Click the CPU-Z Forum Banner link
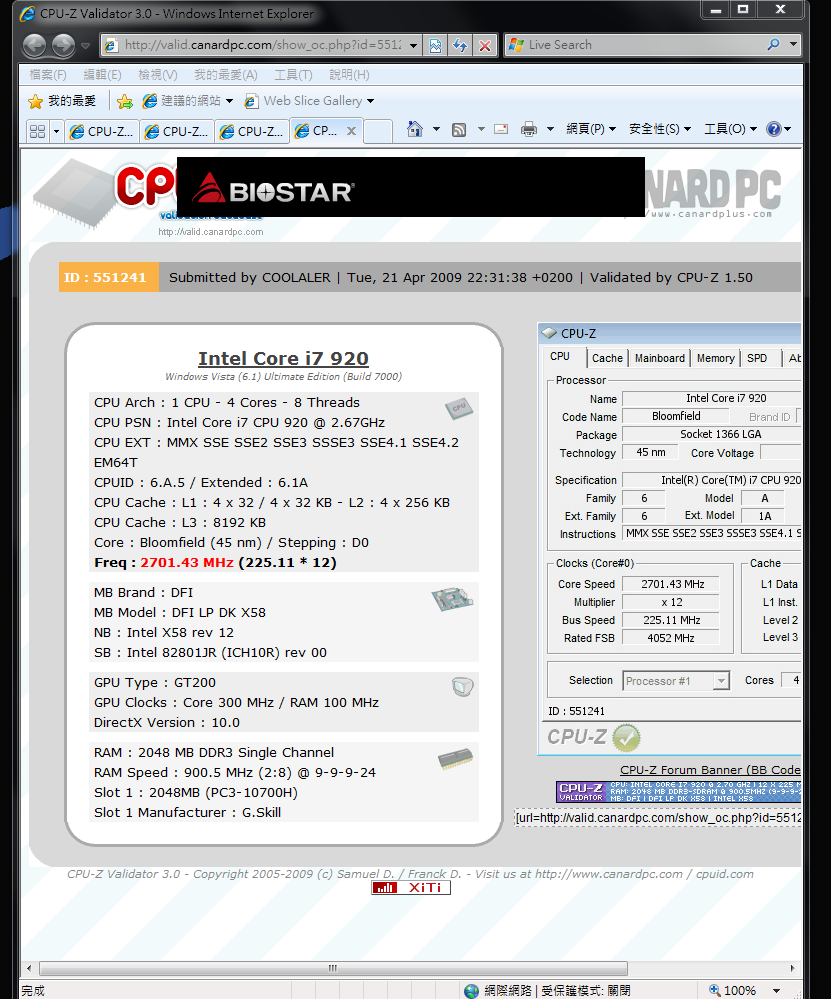Screen dimensions: 831x999 point(710,770)
